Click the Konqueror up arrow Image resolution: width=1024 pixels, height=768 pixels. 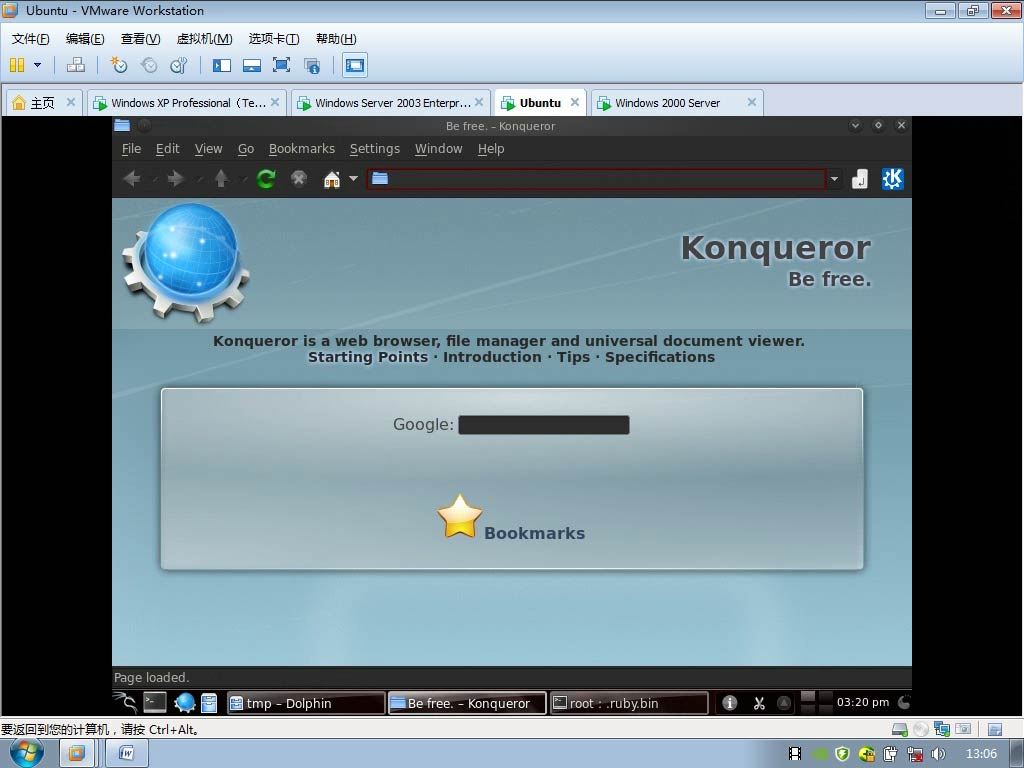pyautogui.click(x=221, y=178)
